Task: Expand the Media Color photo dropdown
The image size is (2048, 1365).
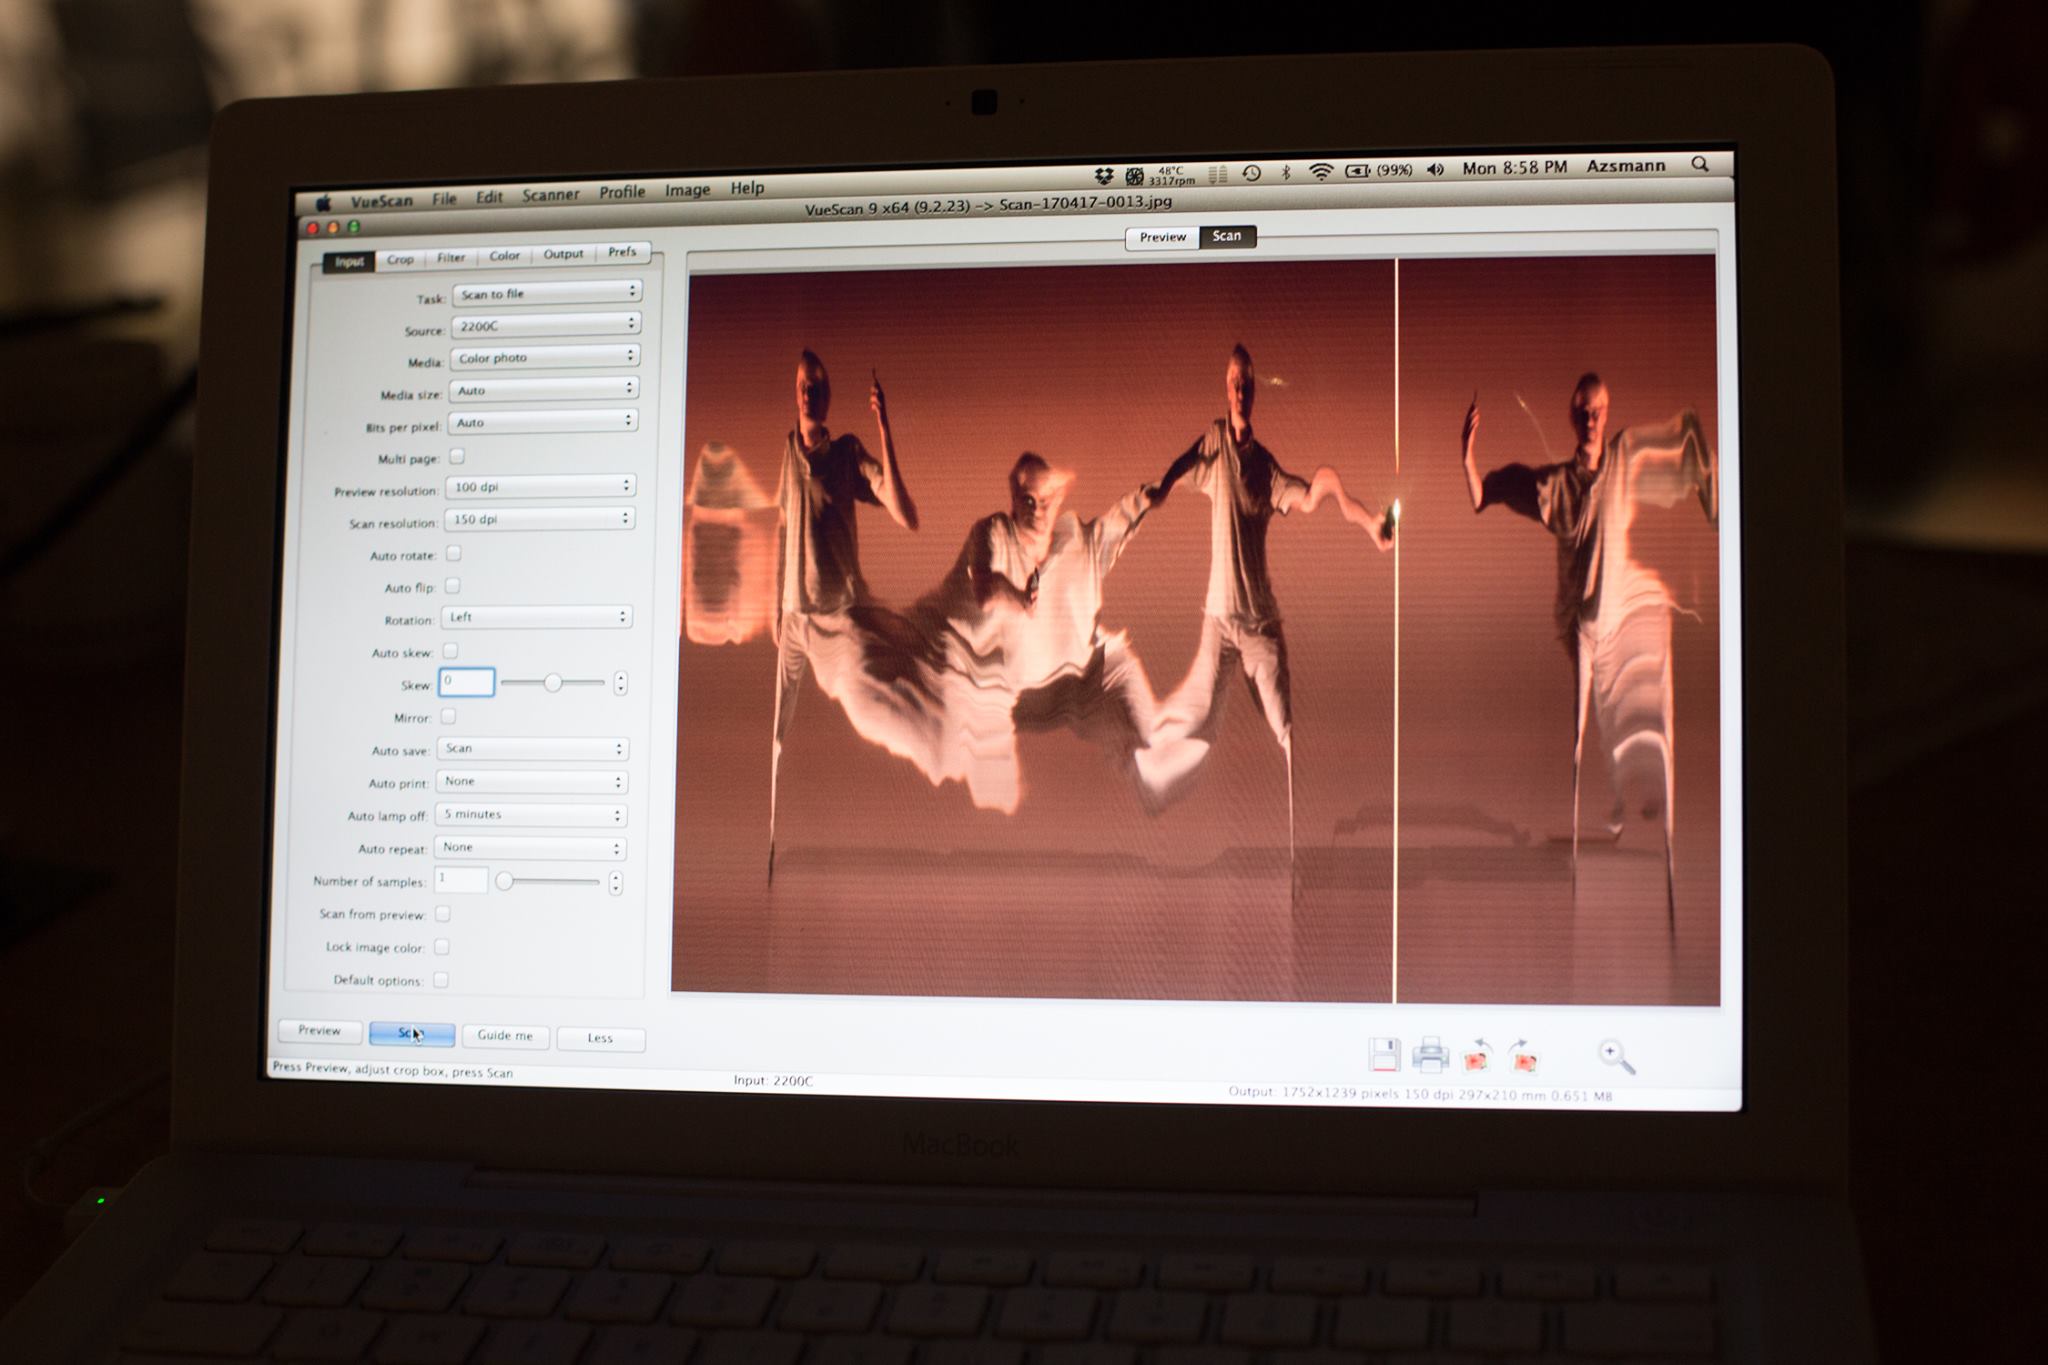Action: (x=545, y=357)
